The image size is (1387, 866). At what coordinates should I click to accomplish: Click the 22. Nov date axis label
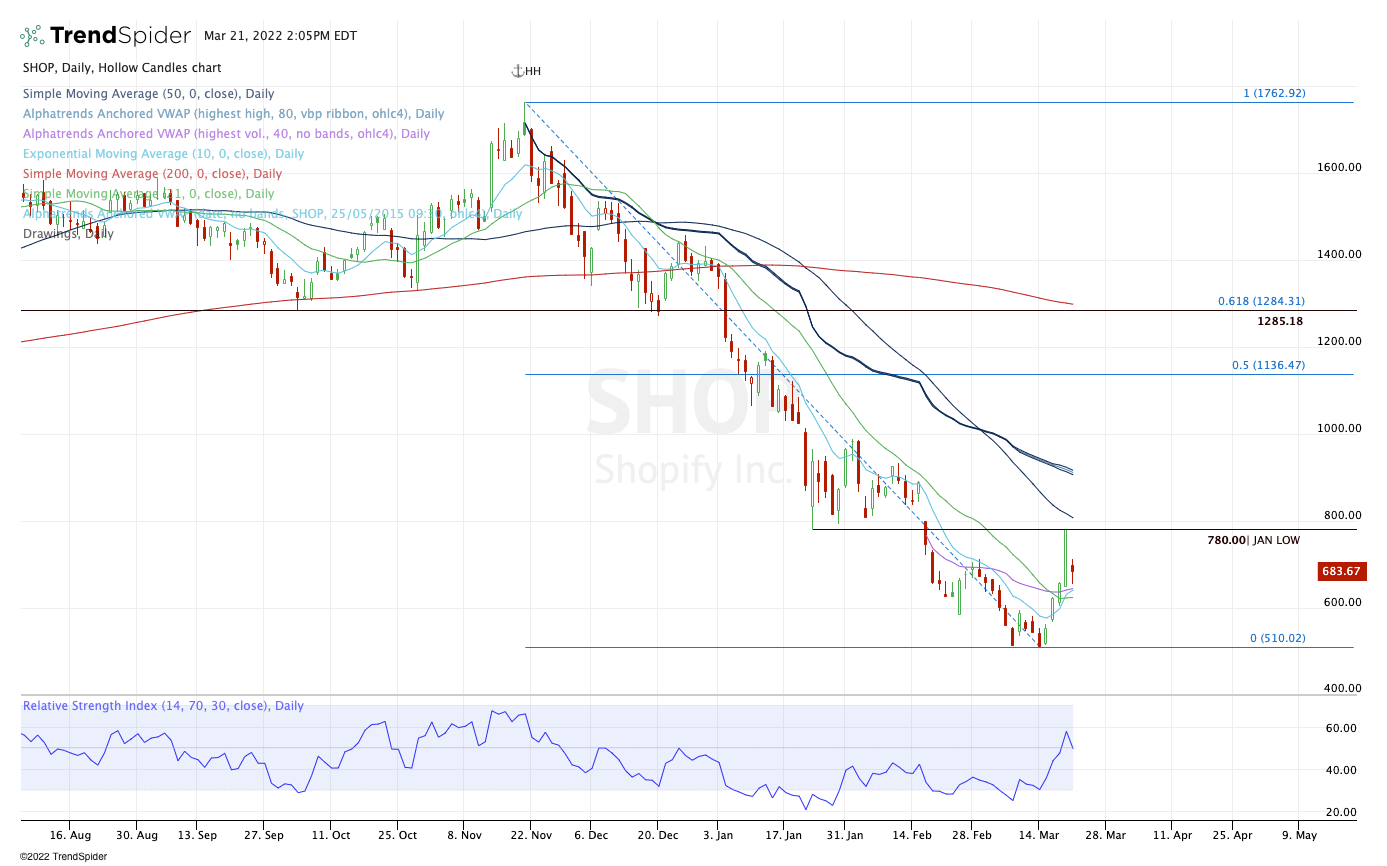tap(530, 834)
